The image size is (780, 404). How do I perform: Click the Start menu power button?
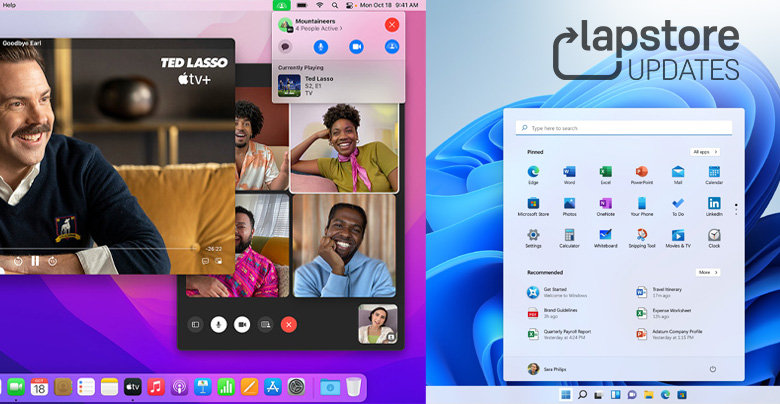click(x=712, y=369)
